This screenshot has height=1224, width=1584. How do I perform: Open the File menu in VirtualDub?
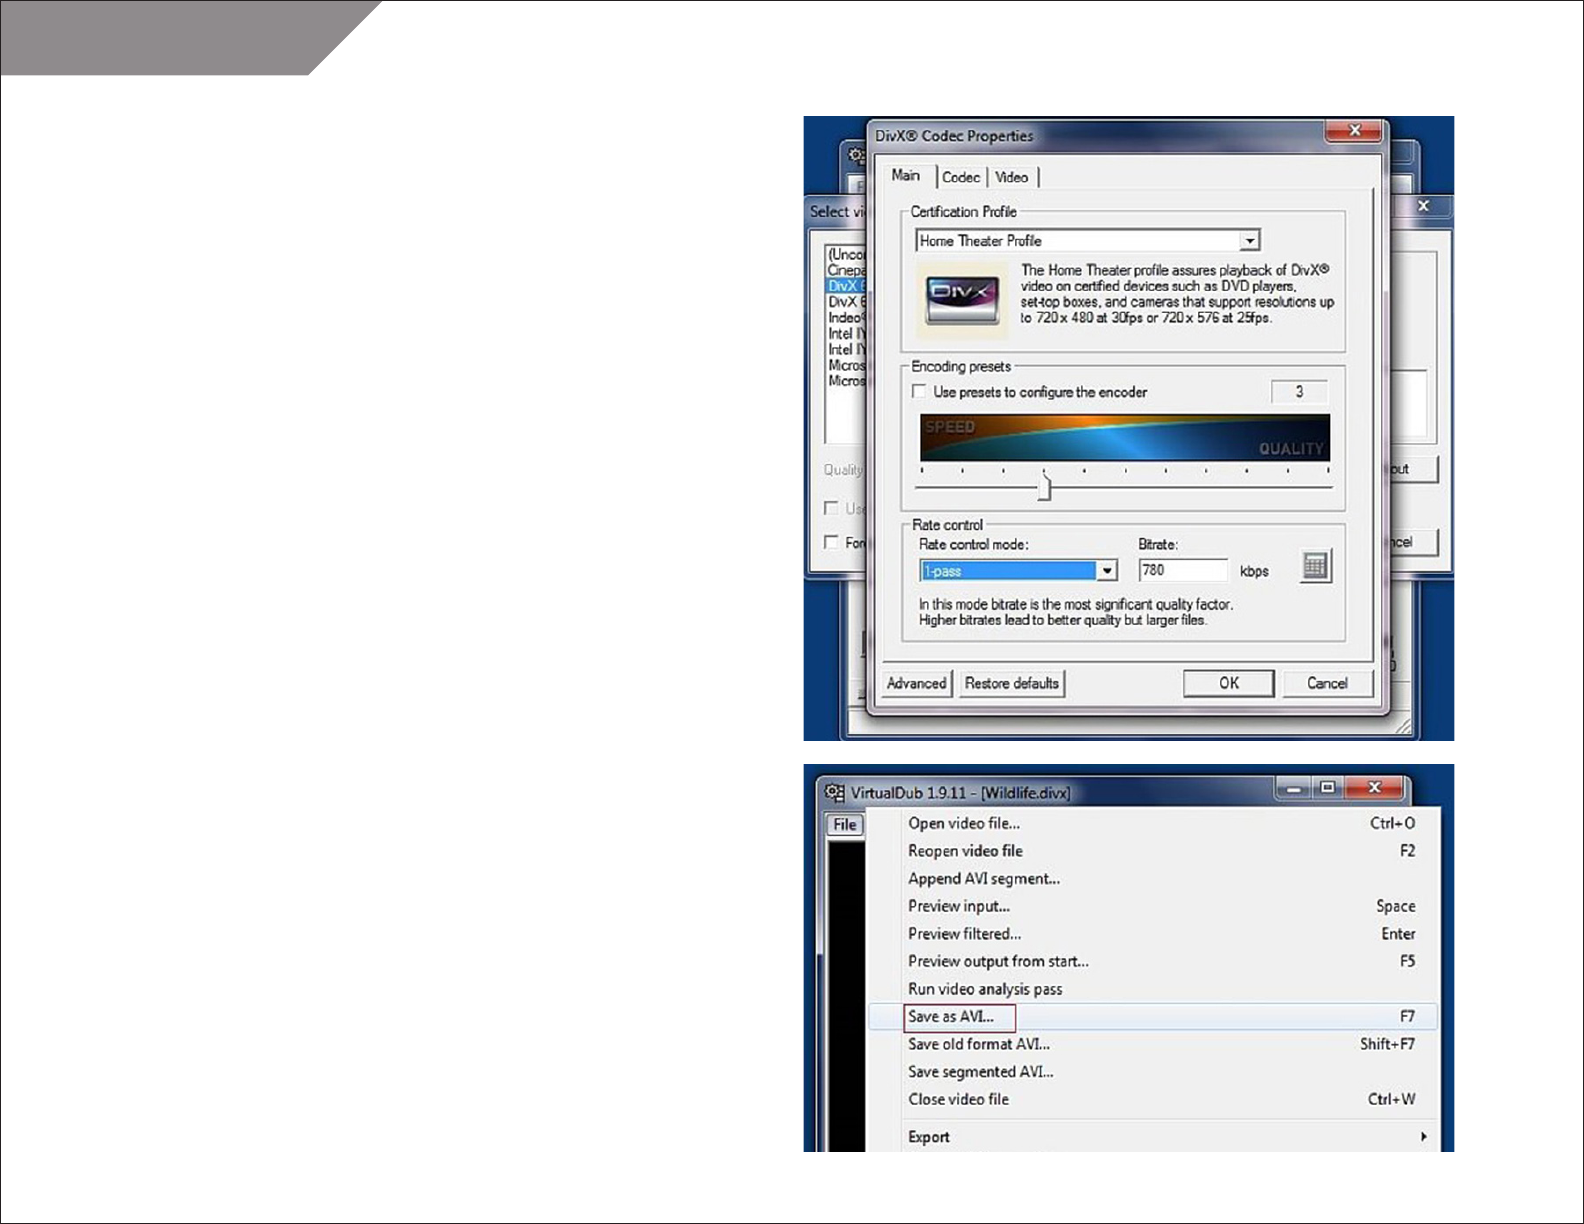845,825
